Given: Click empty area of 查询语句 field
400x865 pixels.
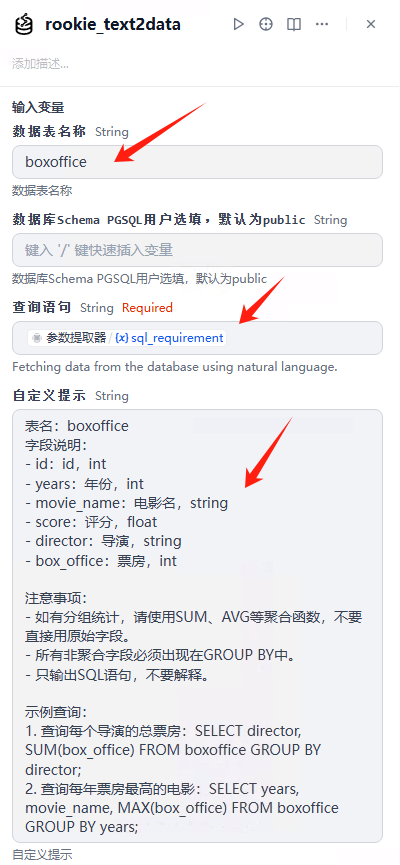Looking at the screenshot, I should 303,338.
